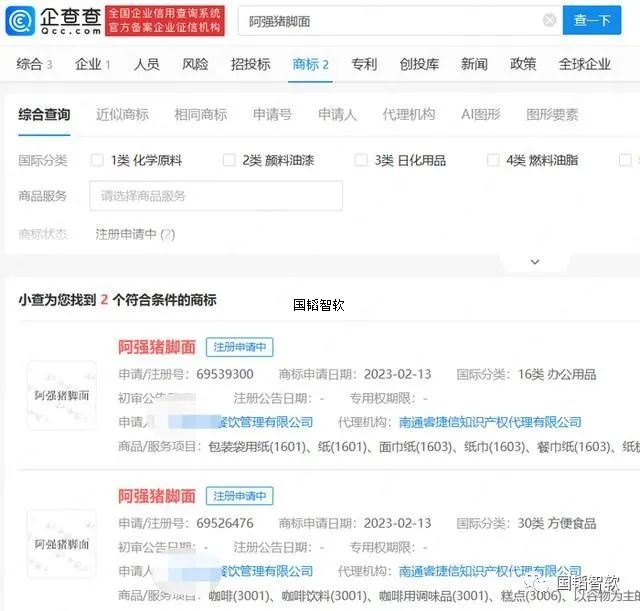Switch to the 人员 tab

click(x=147, y=64)
